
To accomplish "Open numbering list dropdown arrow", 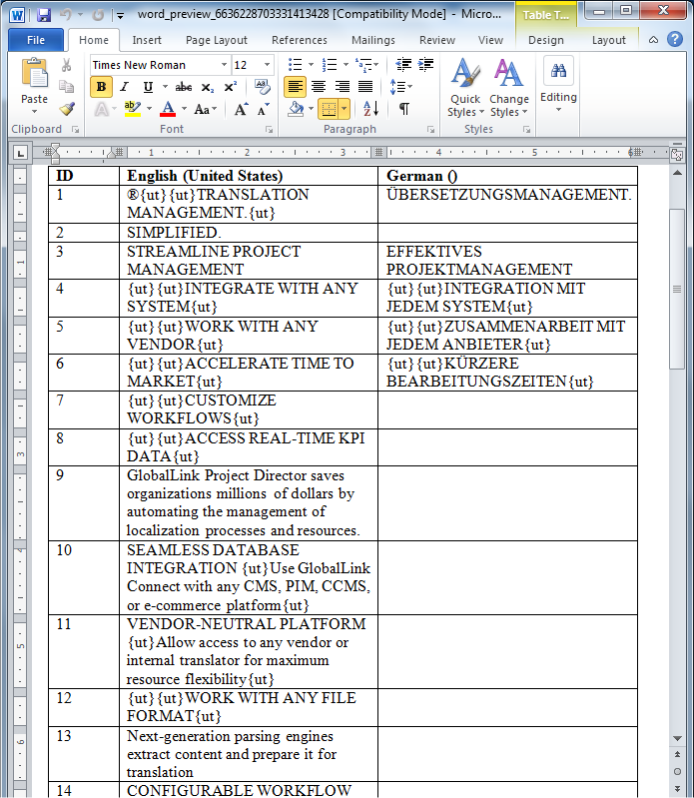I will point(345,65).
